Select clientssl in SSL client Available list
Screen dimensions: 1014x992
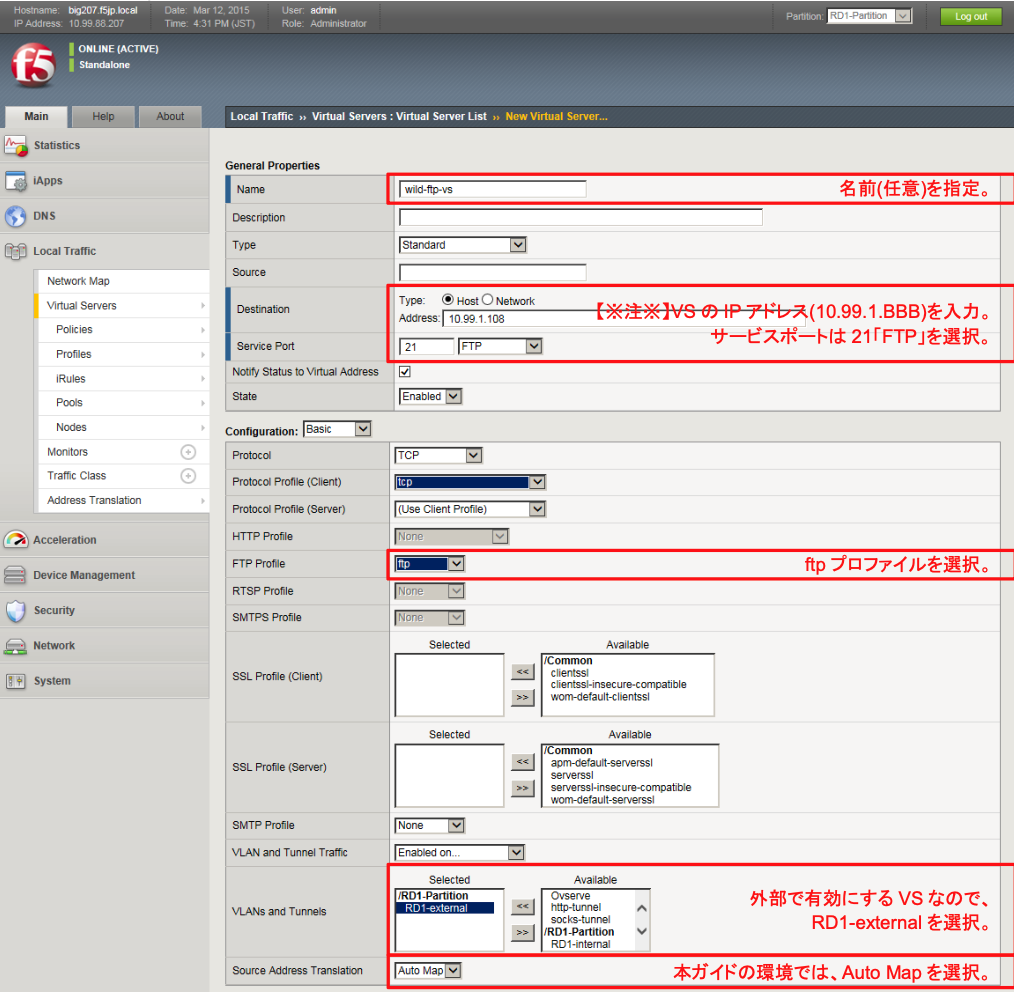pyautogui.click(x=570, y=673)
